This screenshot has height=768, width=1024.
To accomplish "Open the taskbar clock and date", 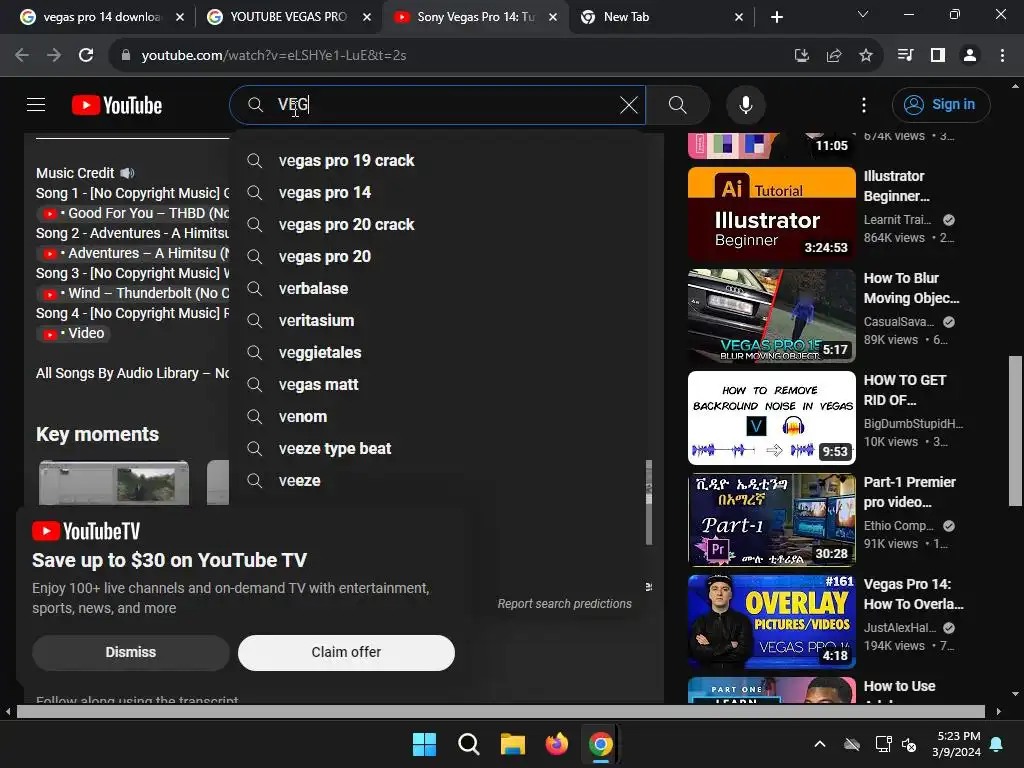I will (x=958, y=744).
